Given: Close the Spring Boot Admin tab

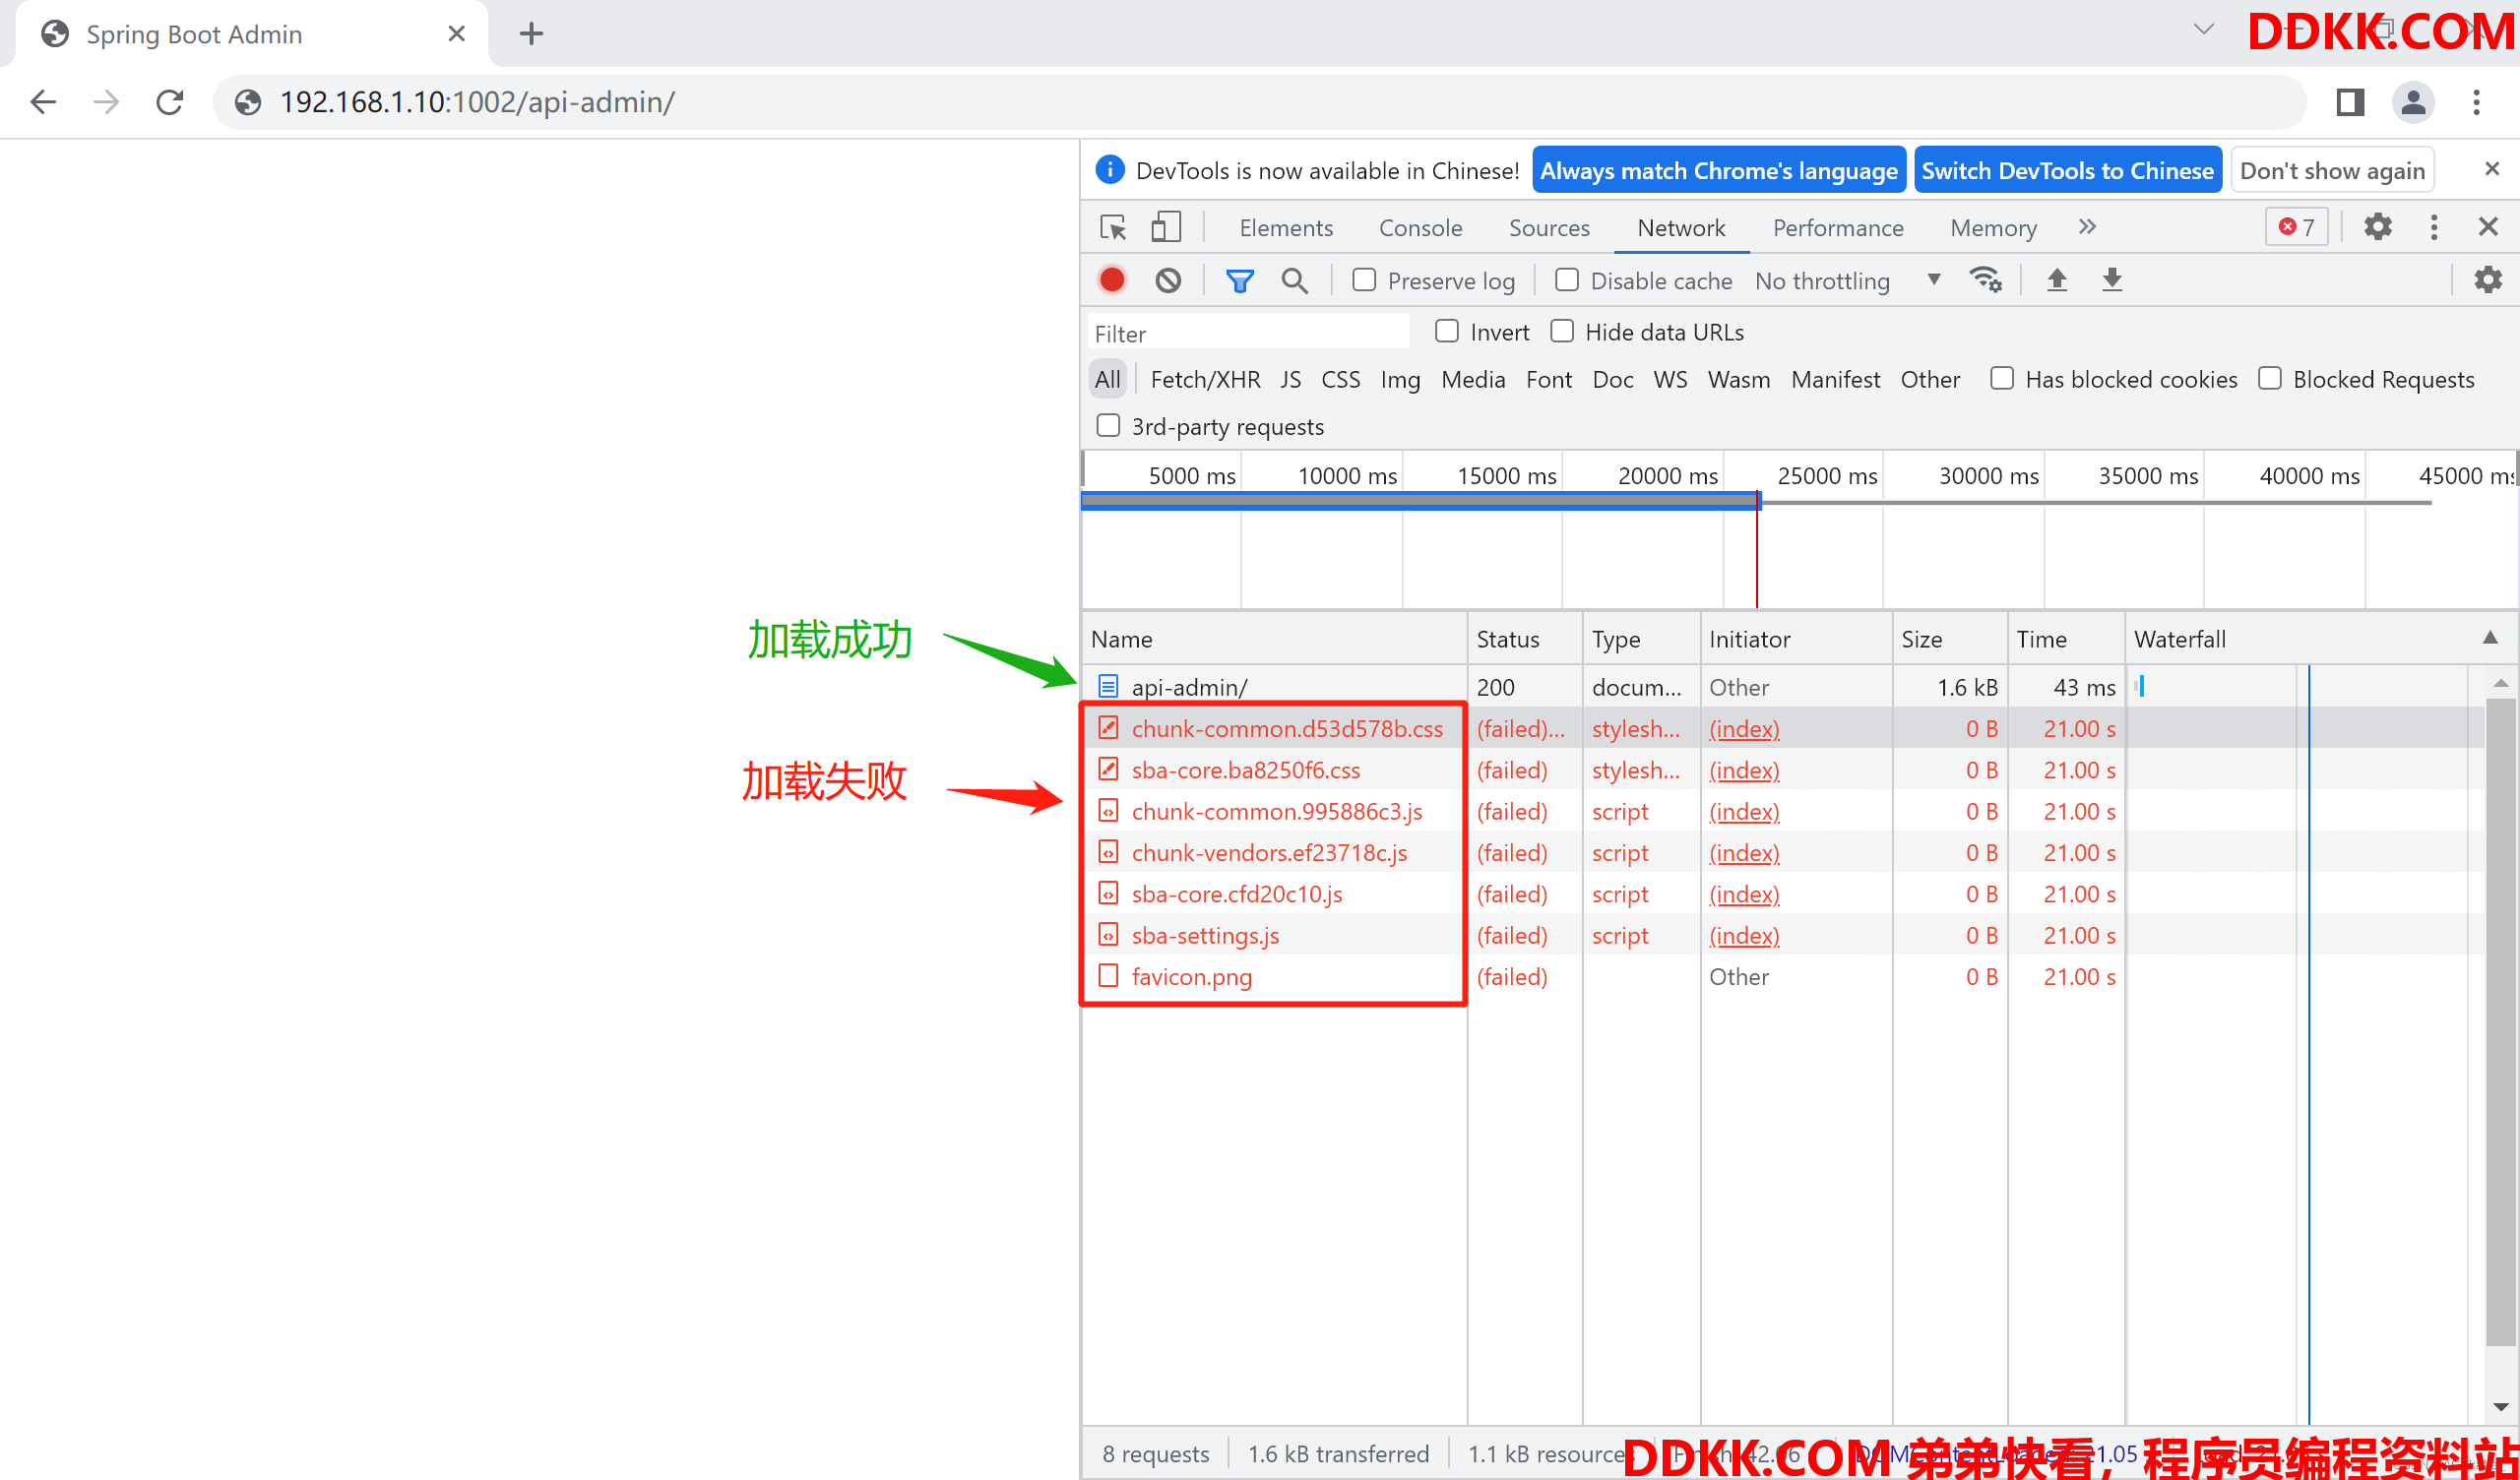Looking at the screenshot, I should 456,34.
